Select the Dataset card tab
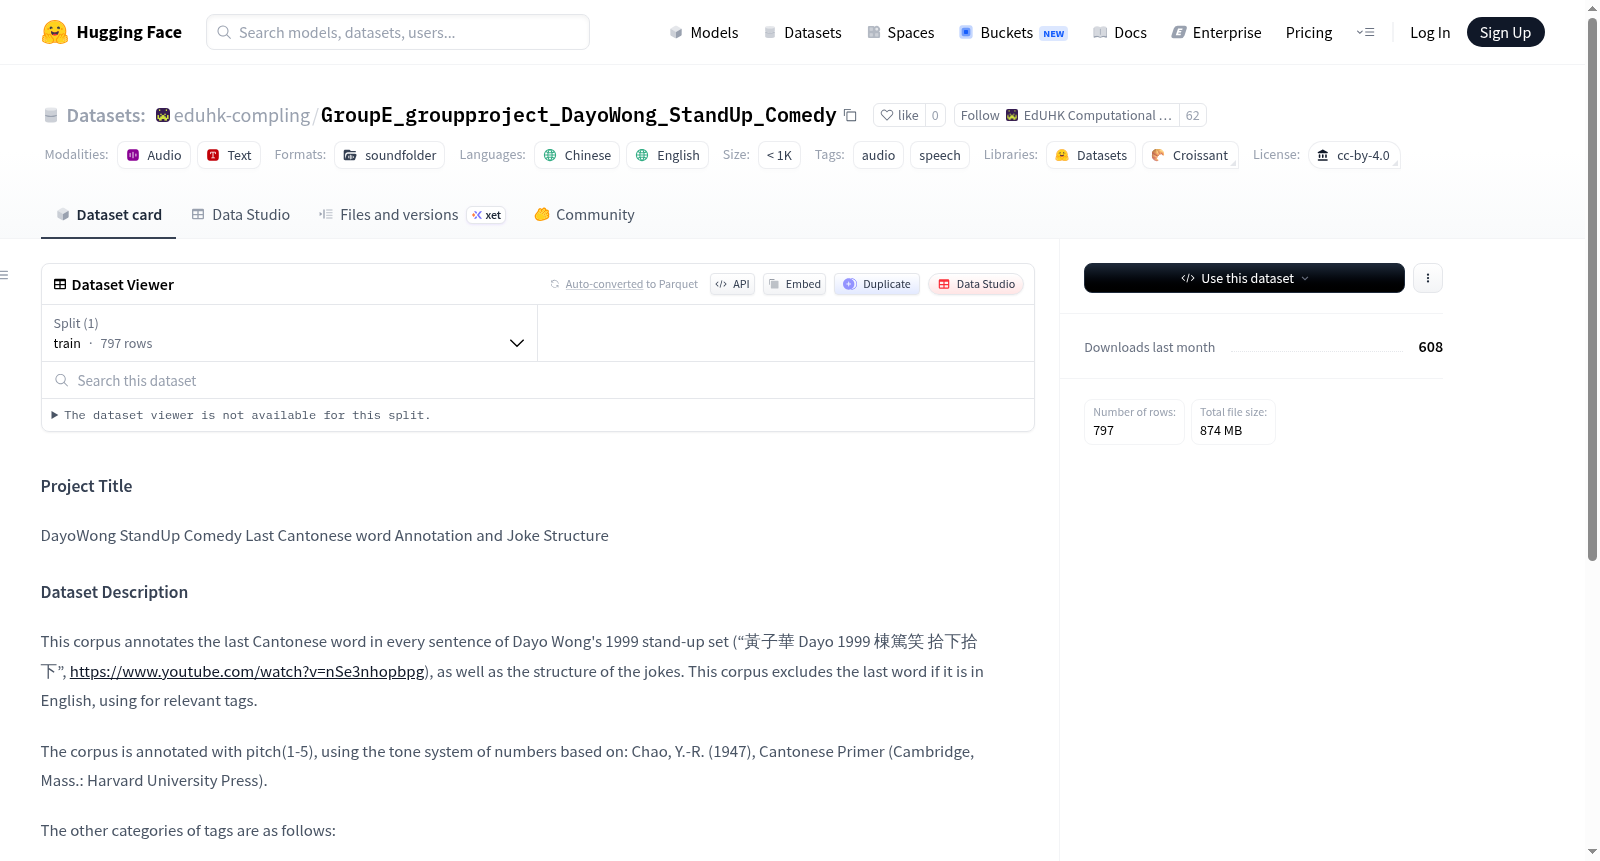The image size is (1600, 861). point(109,215)
